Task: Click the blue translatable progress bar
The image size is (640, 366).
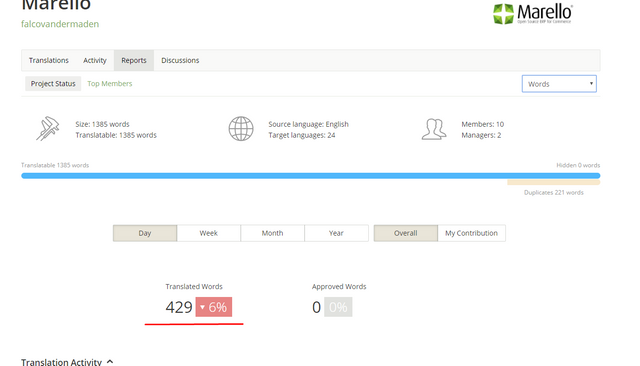Action: click(x=311, y=176)
